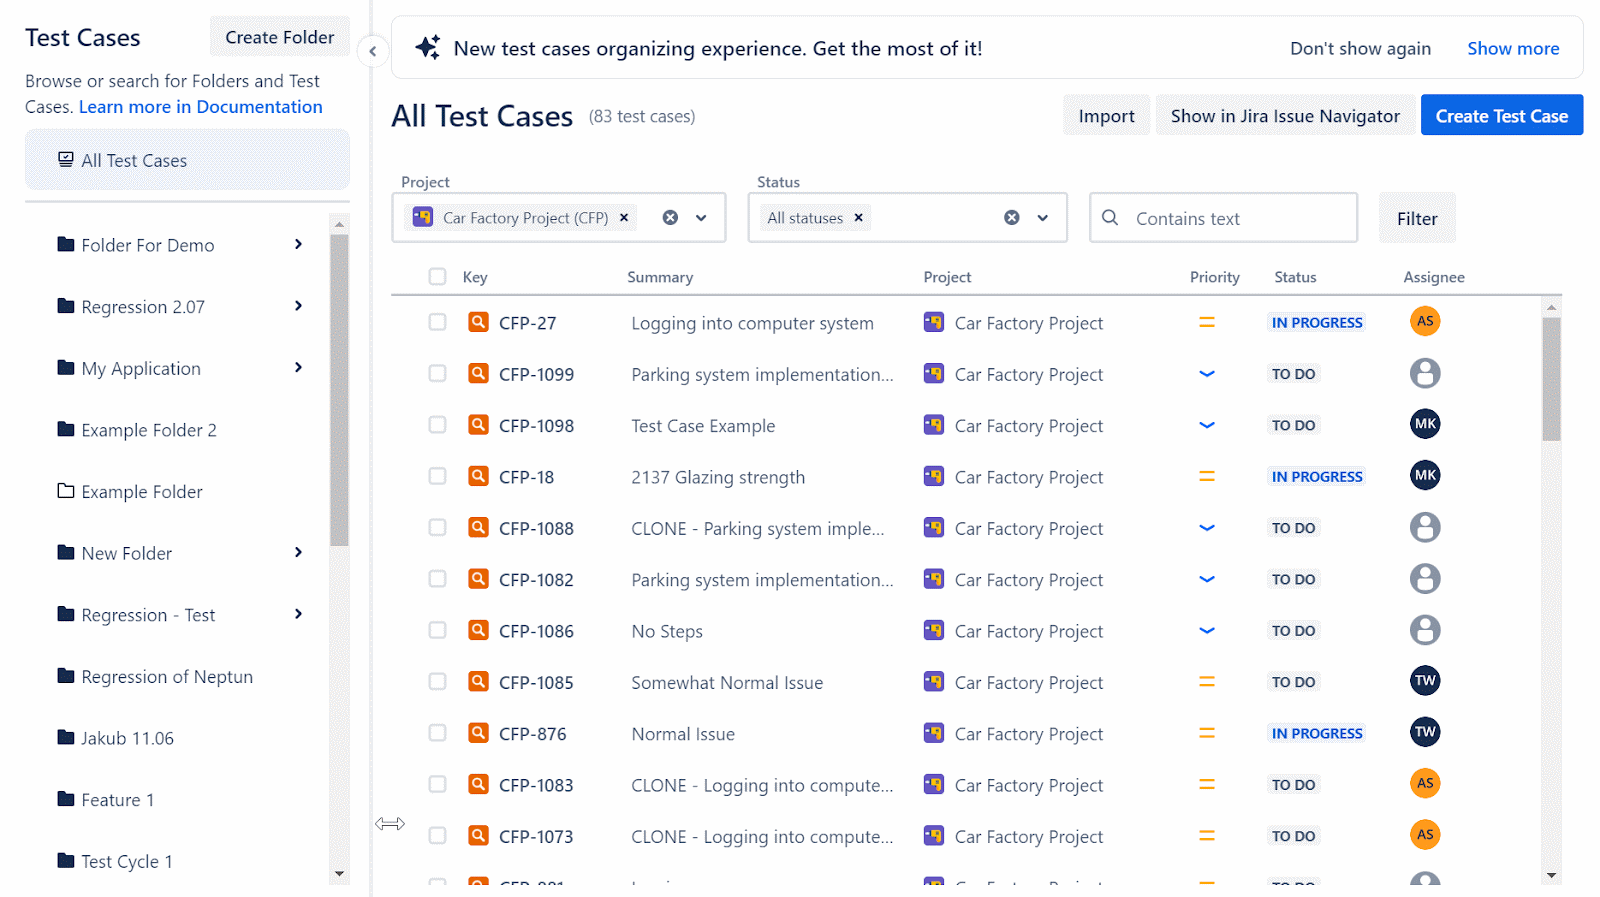The width and height of the screenshot is (1600, 897).
Task: Click the Filter button
Action: [x=1417, y=218]
